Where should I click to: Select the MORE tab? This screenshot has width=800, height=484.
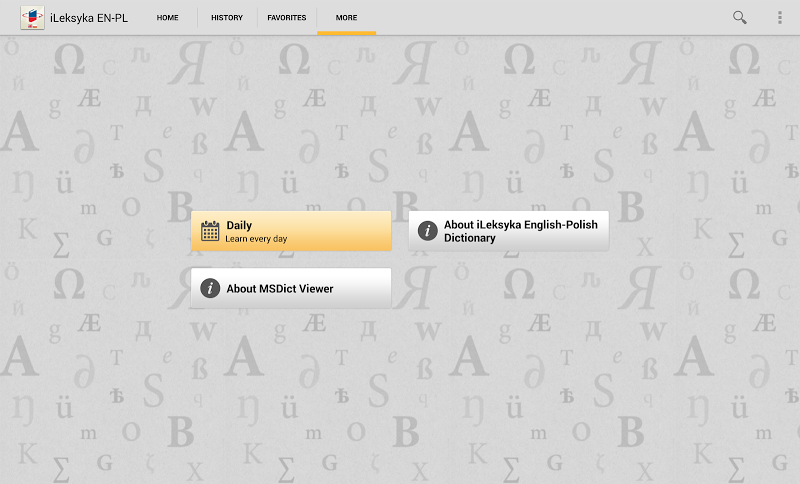[346, 17]
